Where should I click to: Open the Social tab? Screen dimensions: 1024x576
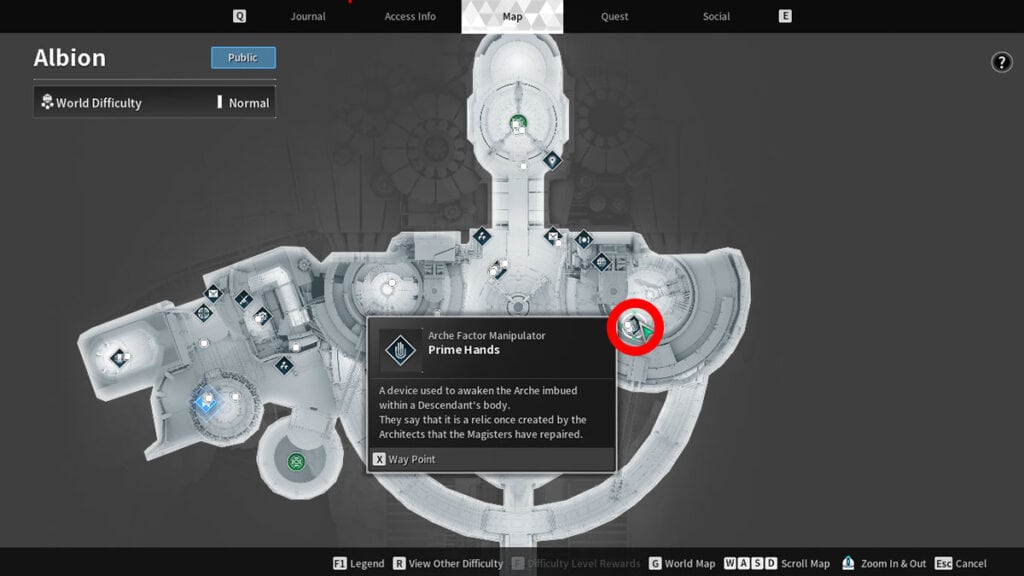tap(716, 16)
